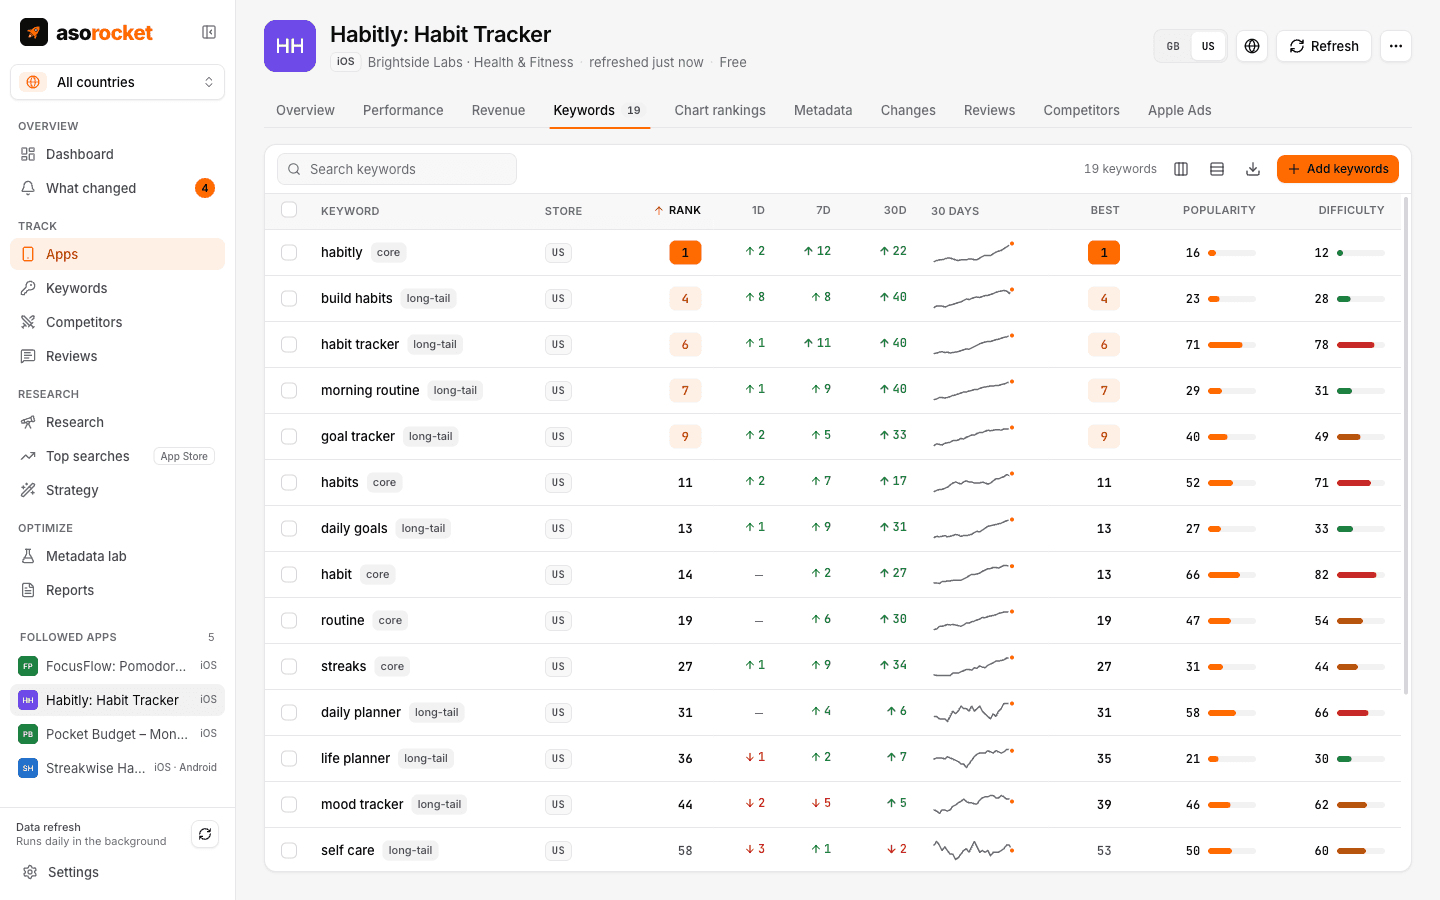Sort by Popularity column header
Screen dimensions: 1440x900
click(x=1219, y=211)
